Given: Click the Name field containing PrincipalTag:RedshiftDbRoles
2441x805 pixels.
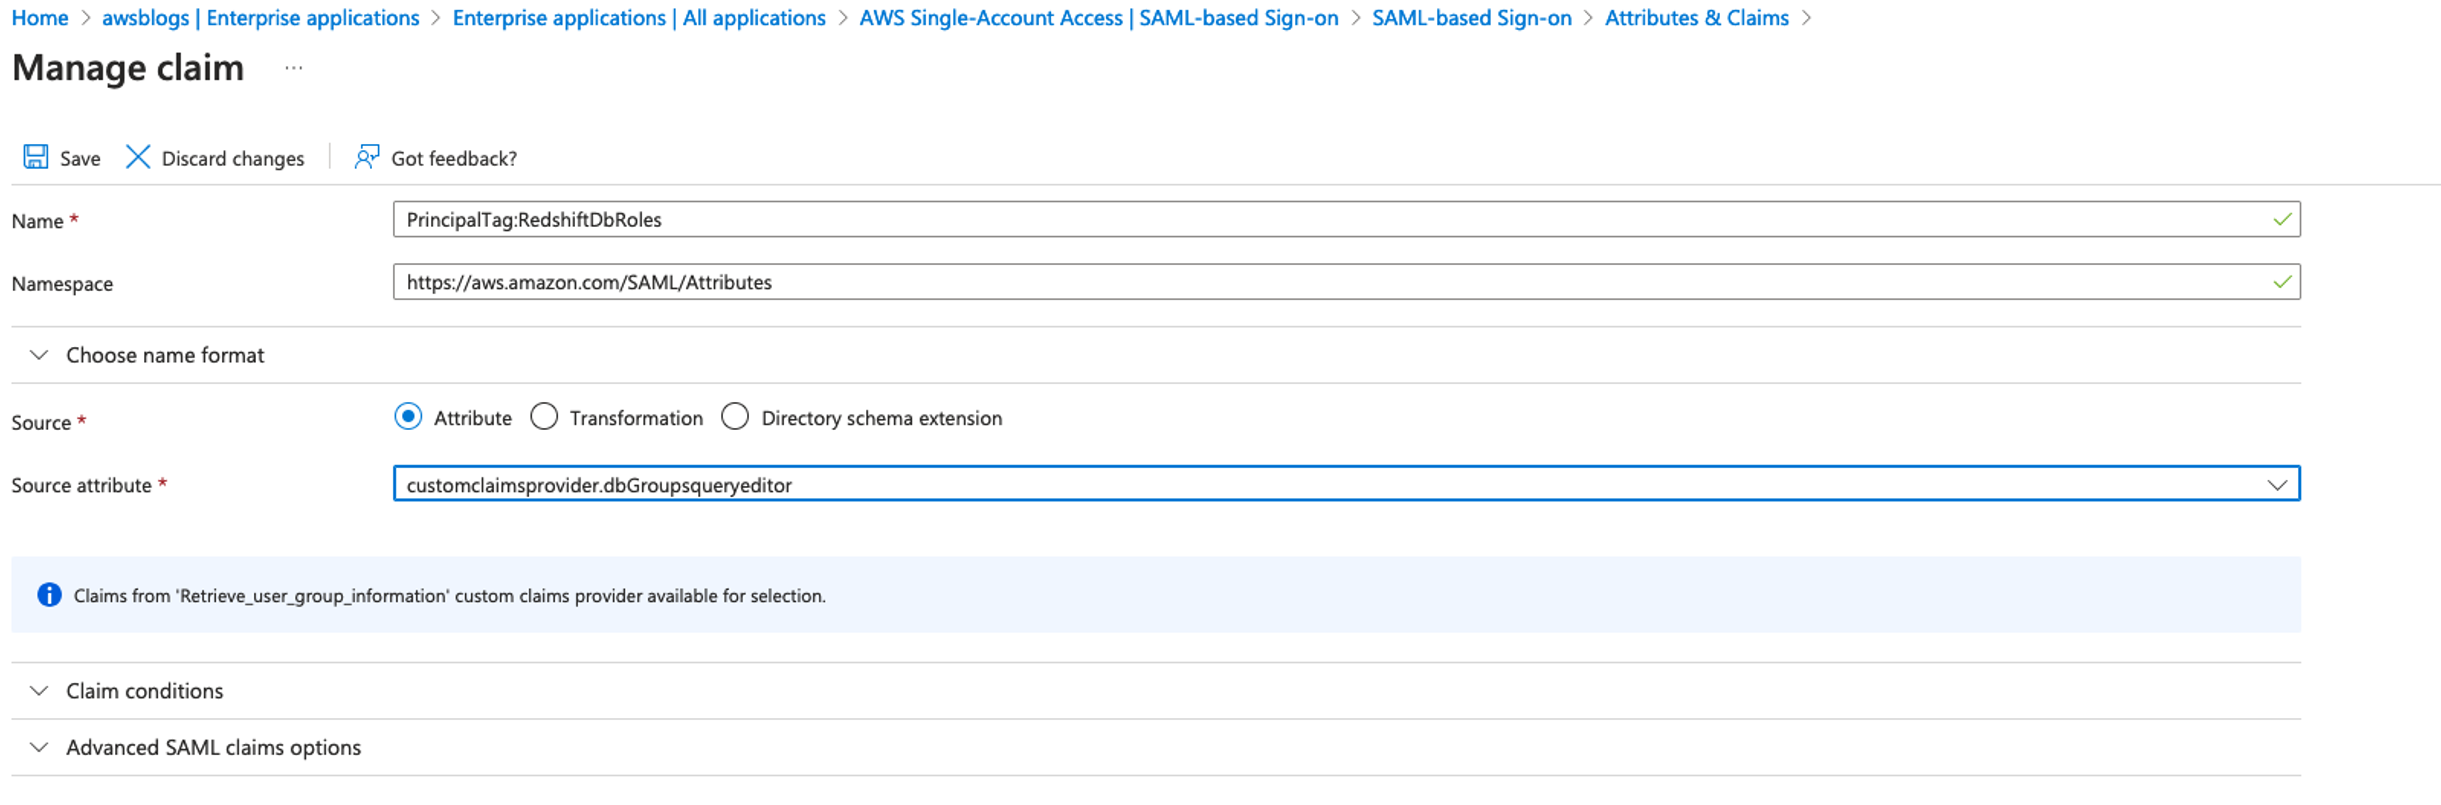Looking at the screenshot, I should pos(1347,219).
